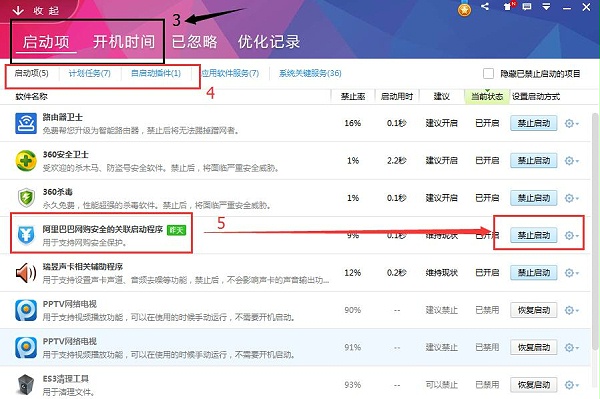
Task: Click the 昨天 green tag
Action: coord(176,230)
